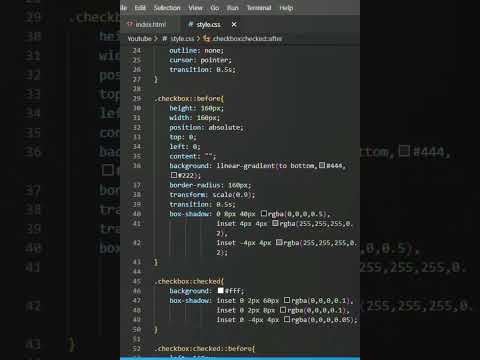Open the Edit menu

[140, 8]
